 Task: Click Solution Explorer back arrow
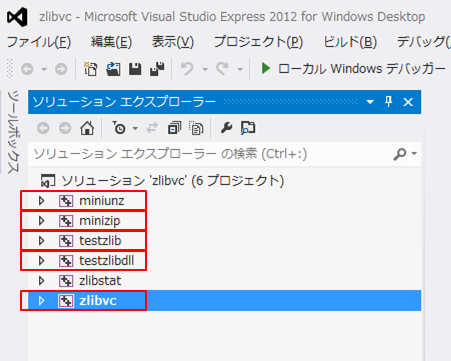tap(43, 128)
